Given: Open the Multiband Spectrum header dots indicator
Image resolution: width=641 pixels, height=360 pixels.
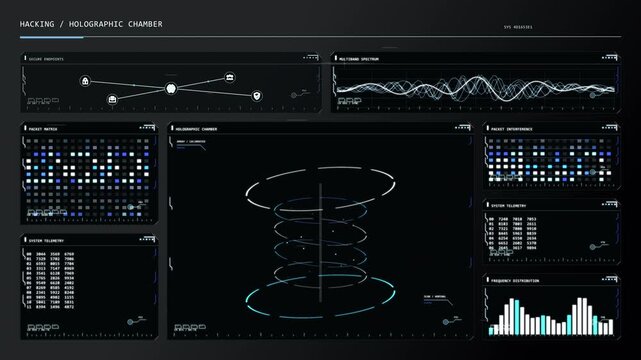Looking at the screenshot, I should coord(609,58).
